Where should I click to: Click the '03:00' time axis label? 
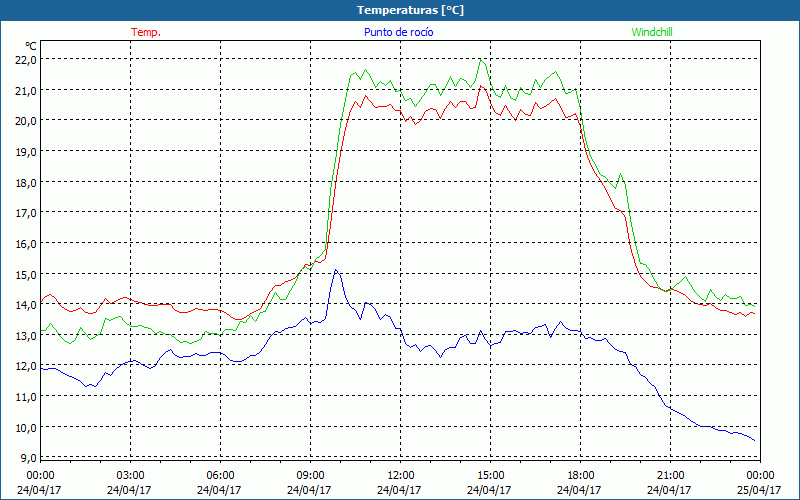130,475
